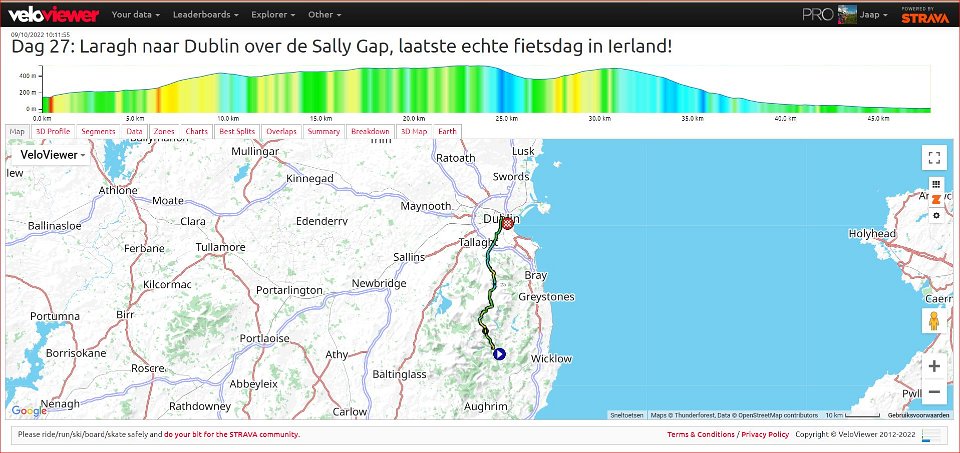
Task: Open the Best Splits tab
Action: [x=237, y=131]
